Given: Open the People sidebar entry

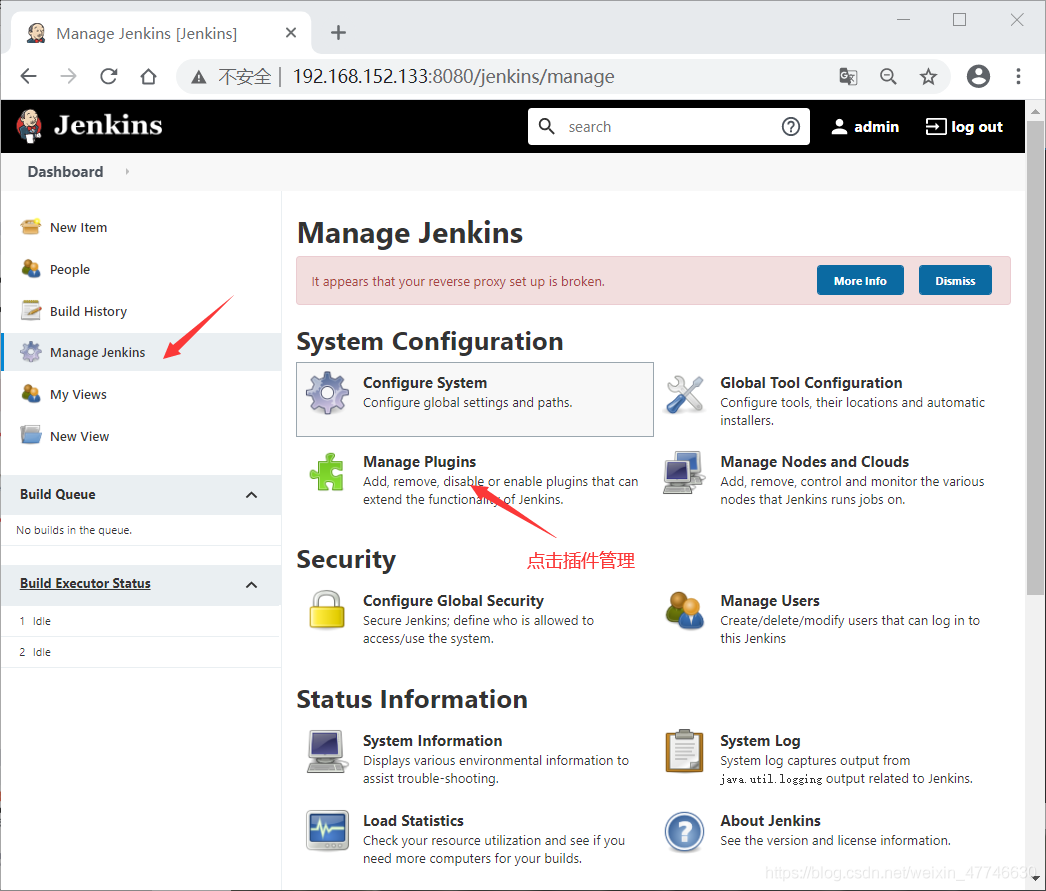Looking at the screenshot, I should (69, 269).
